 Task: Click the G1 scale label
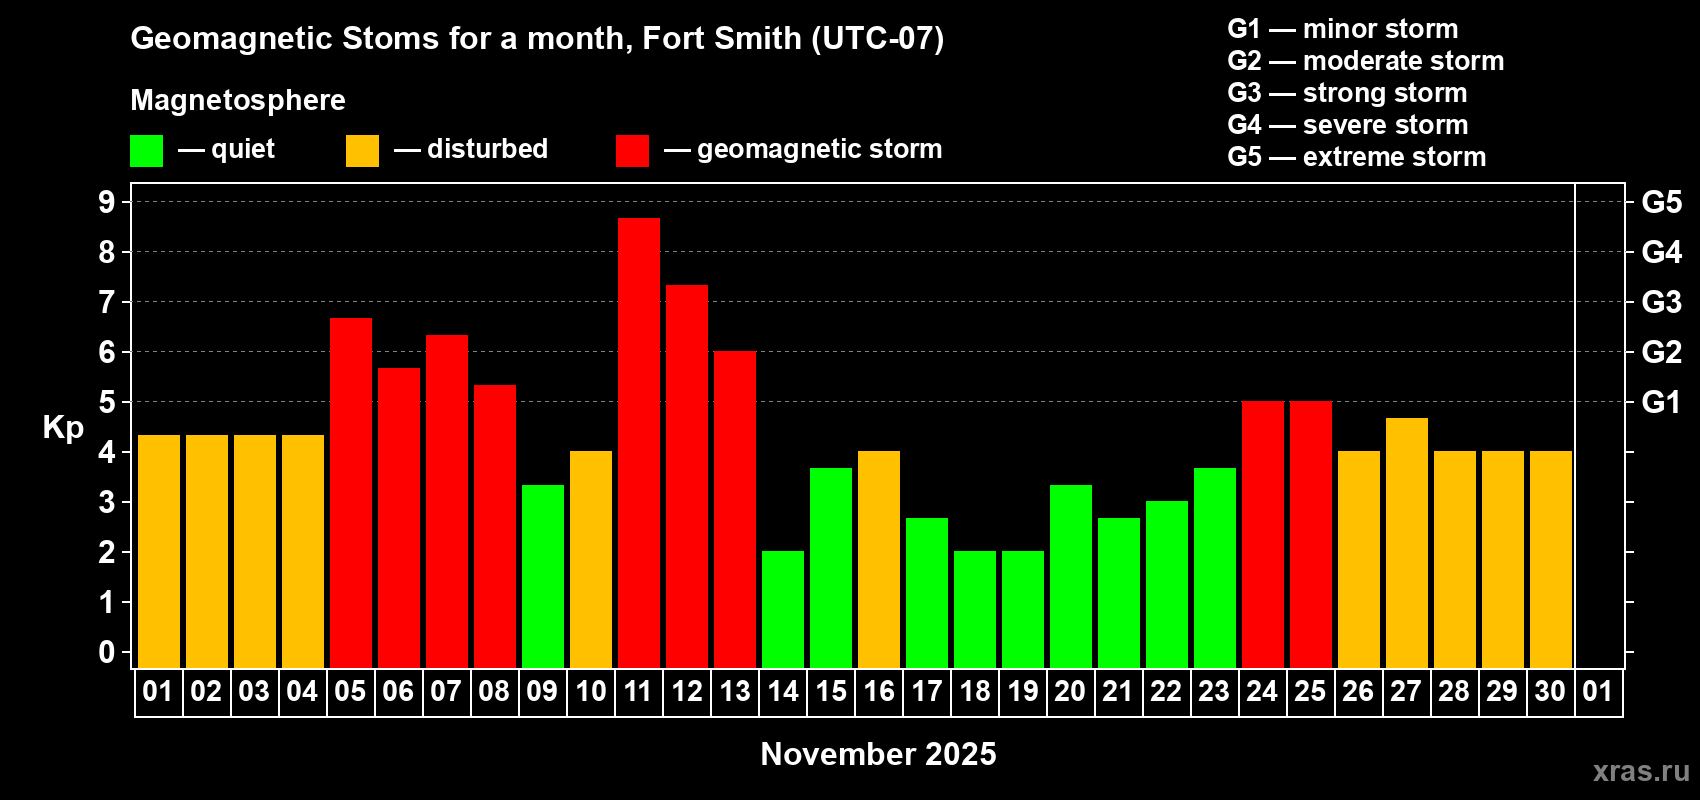point(1661,402)
